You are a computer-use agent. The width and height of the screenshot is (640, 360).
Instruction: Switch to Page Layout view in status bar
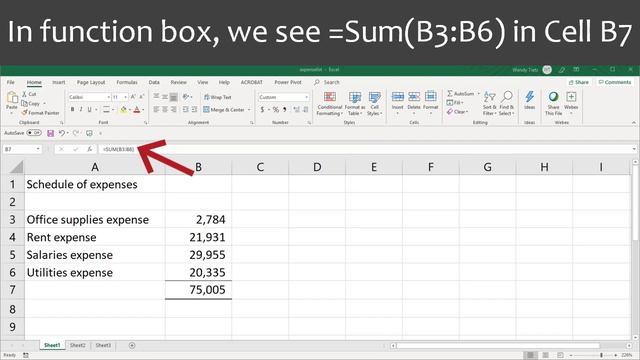[x=545, y=356]
